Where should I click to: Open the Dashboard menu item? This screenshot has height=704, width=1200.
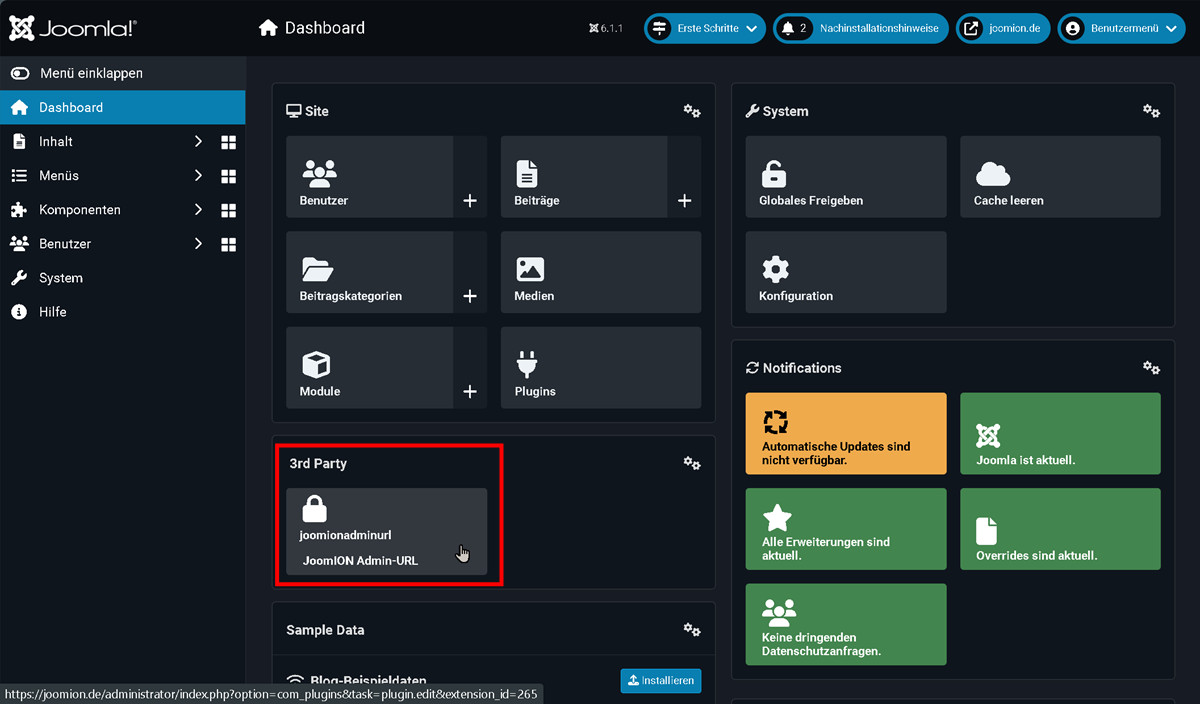pos(122,107)
